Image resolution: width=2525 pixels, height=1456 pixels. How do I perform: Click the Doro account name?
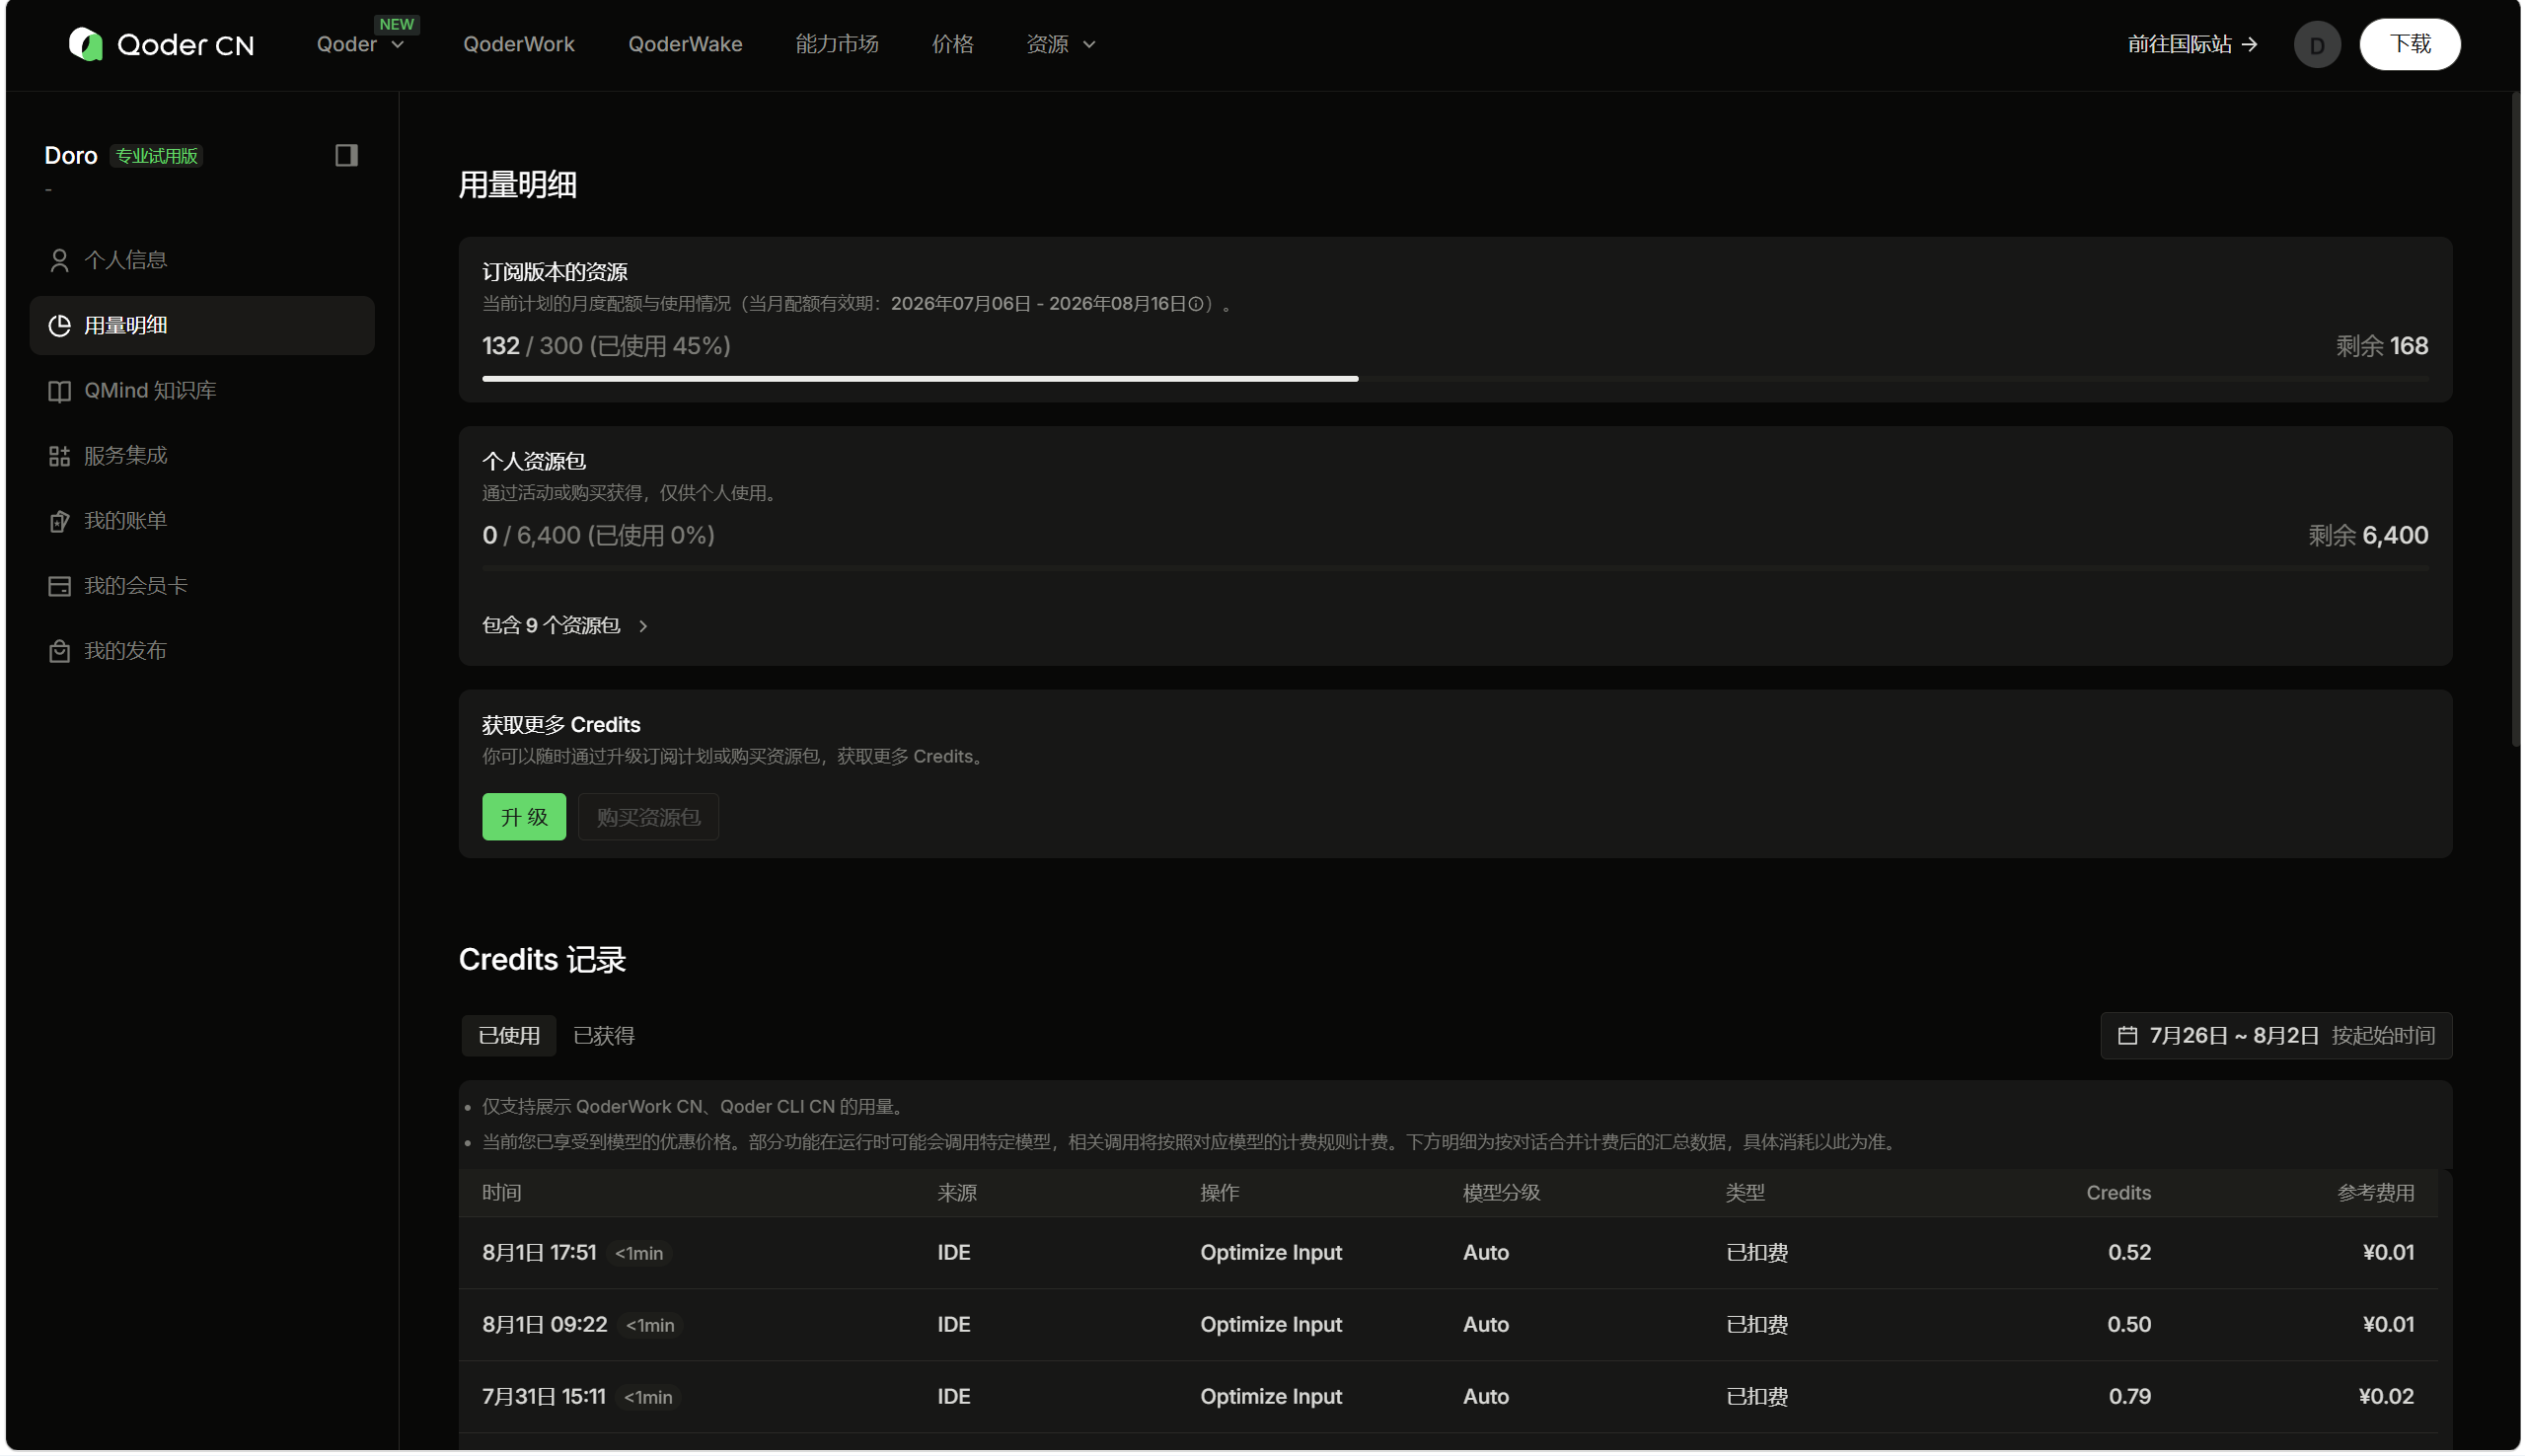point(71,156)
